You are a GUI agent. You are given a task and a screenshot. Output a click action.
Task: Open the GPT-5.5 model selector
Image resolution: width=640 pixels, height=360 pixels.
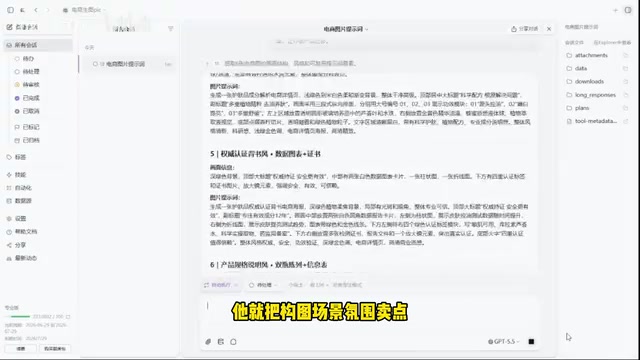[x=504, y=342]
